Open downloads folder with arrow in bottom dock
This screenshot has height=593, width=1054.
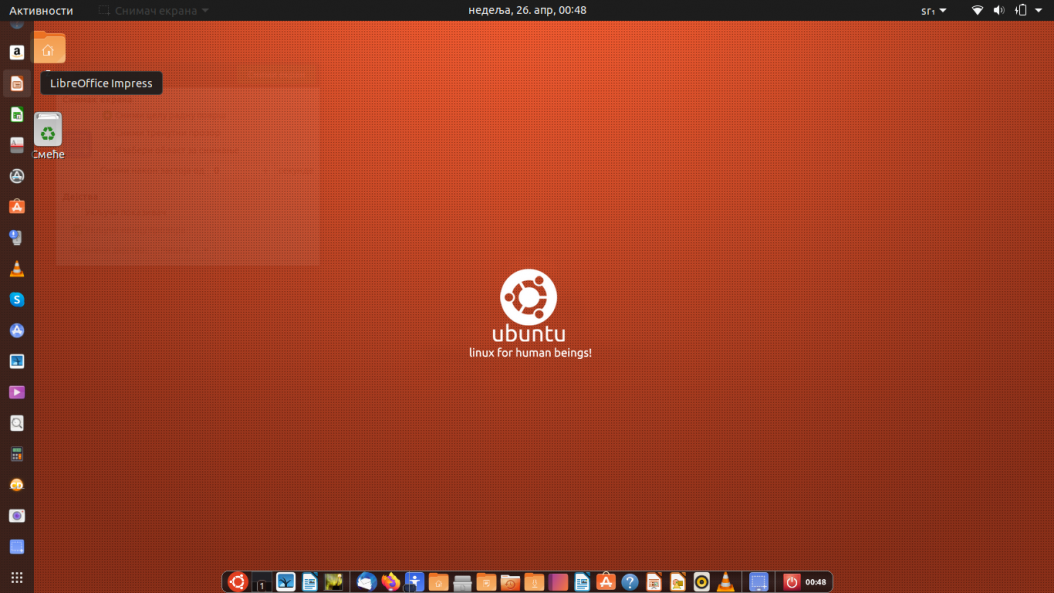click(534, 582)
